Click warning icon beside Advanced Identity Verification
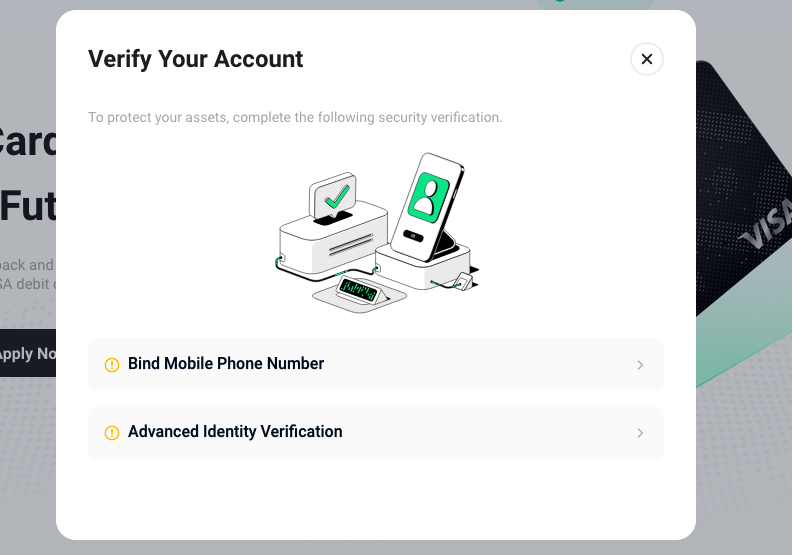The height and width of the screenshot is (555, 792). (112, 433)
